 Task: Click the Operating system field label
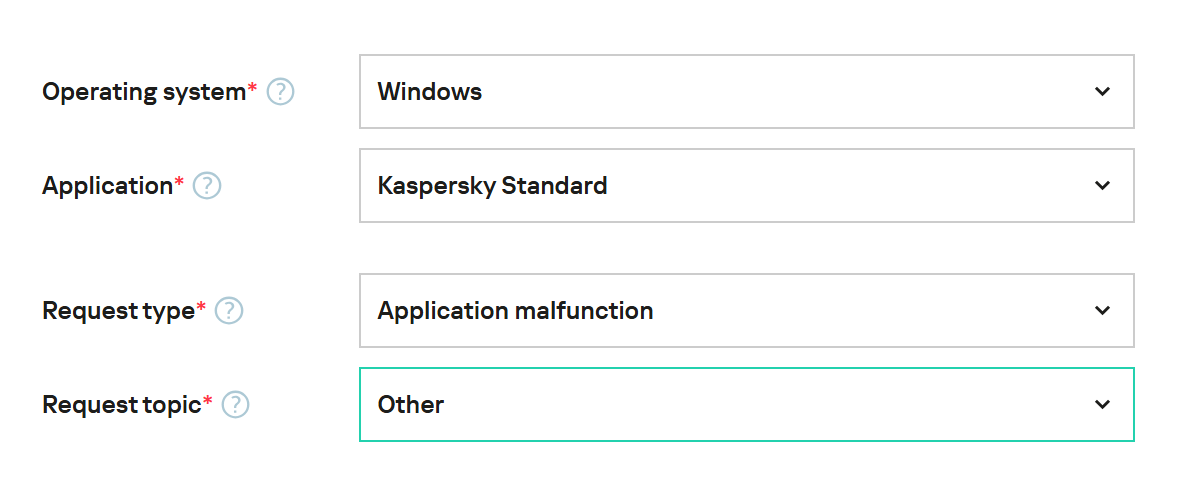pos(143,92)
